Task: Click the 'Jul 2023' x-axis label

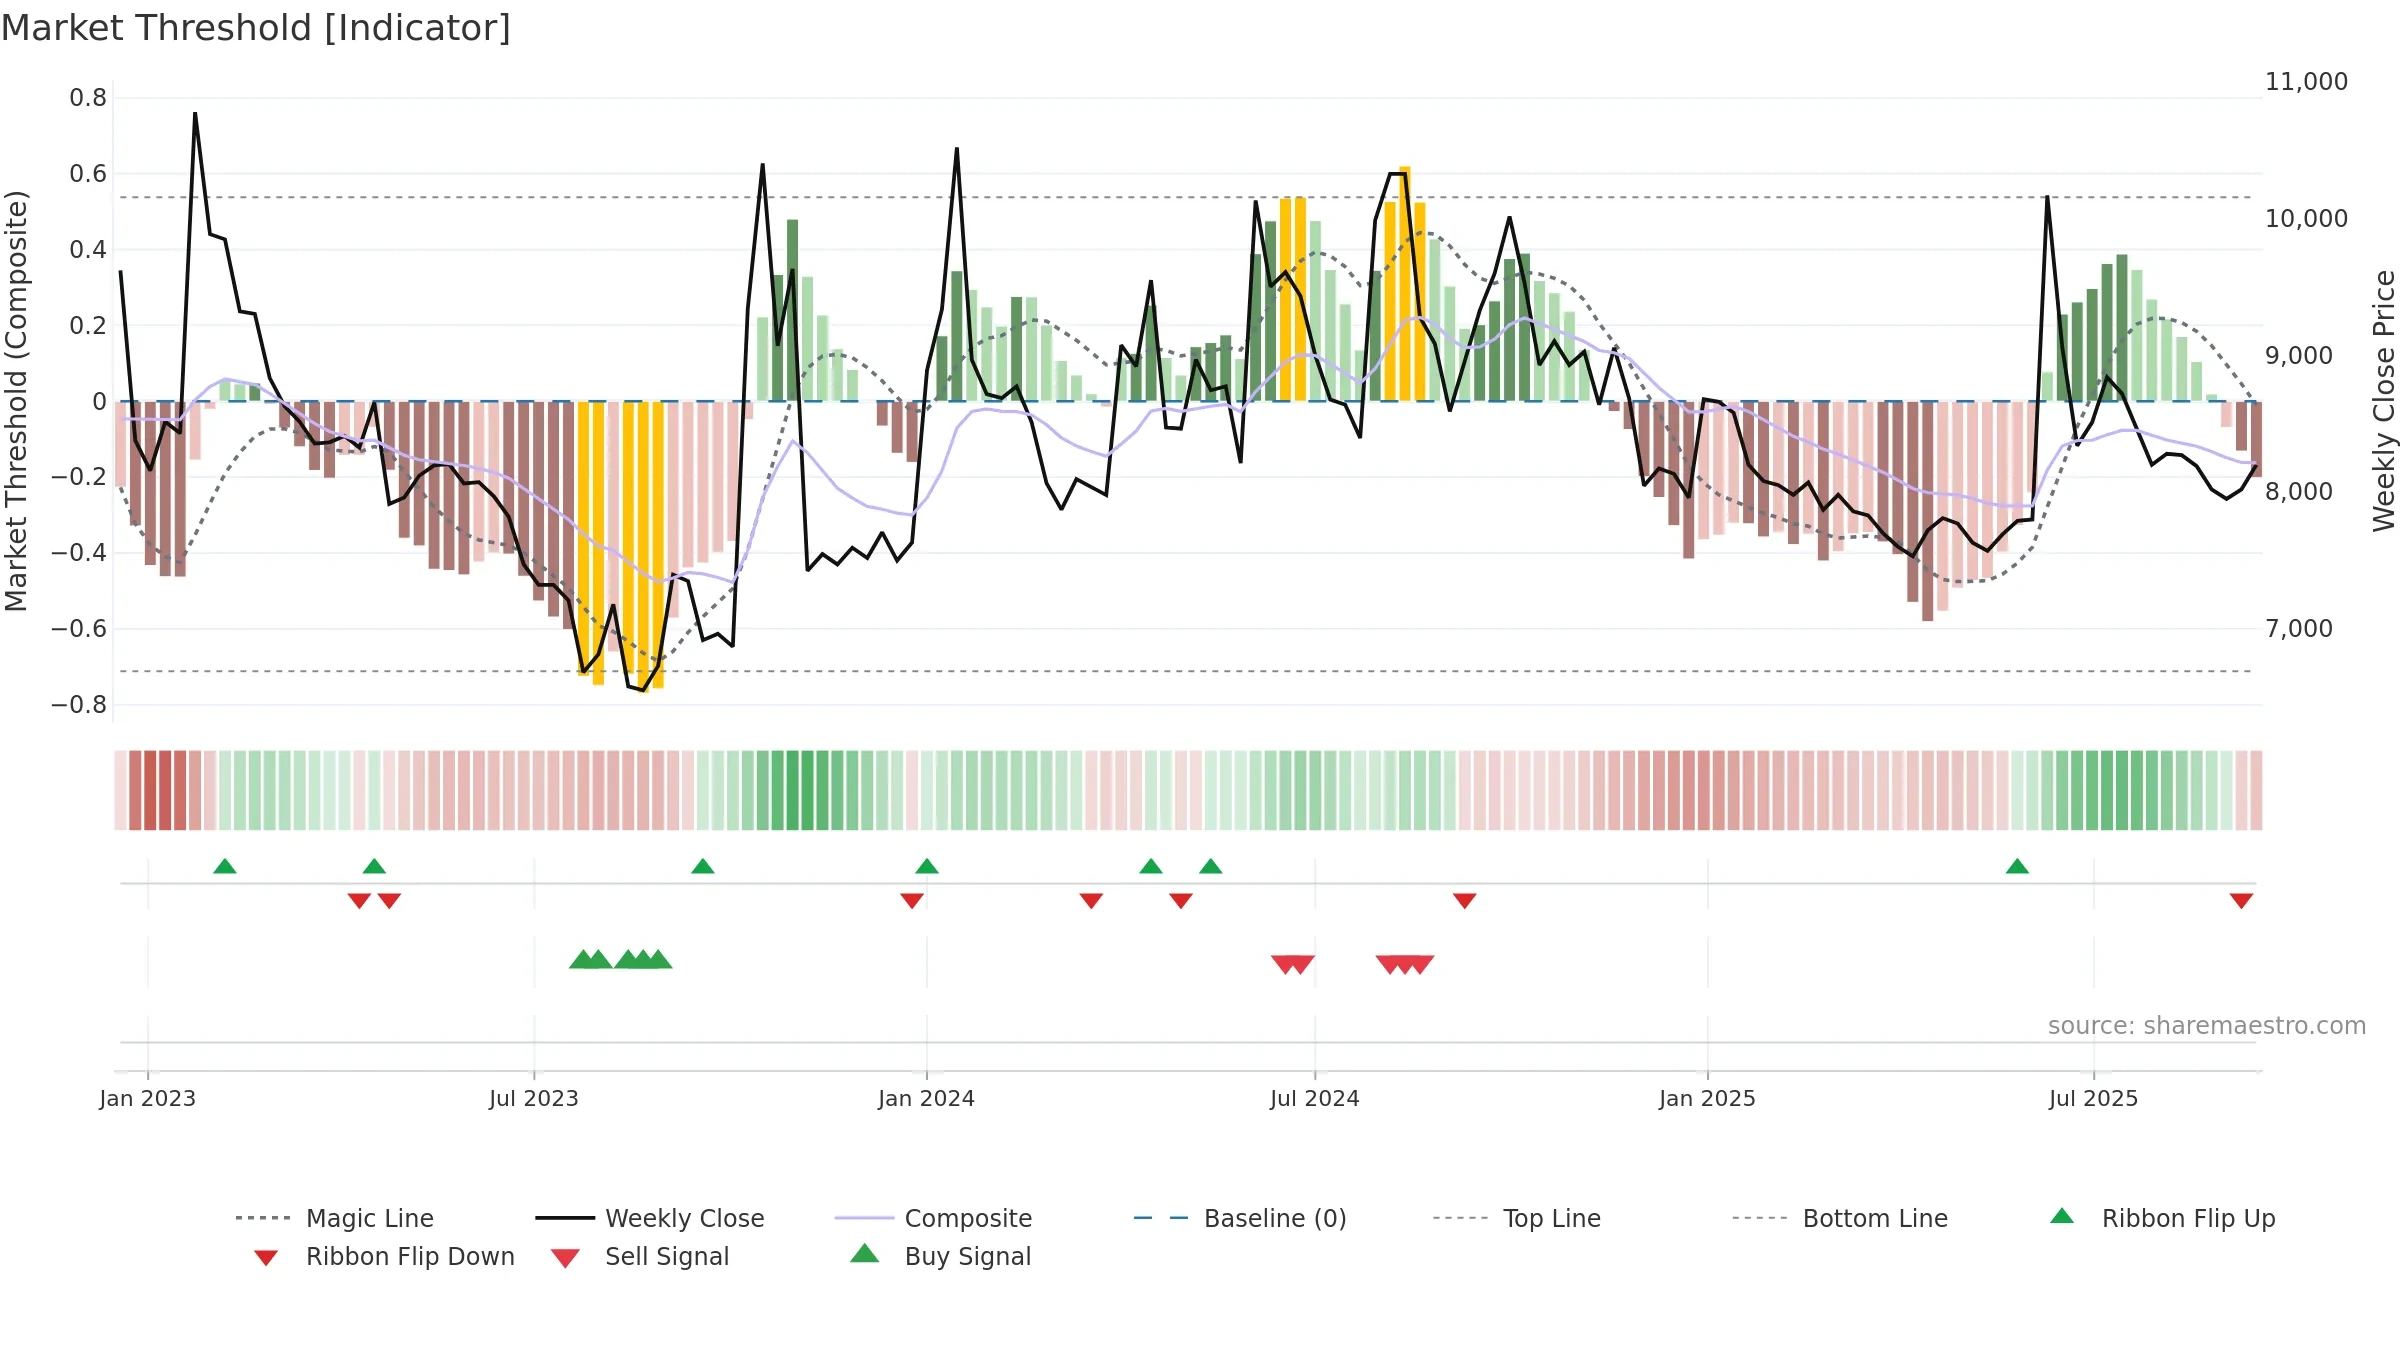Action: click(534, 1099)
